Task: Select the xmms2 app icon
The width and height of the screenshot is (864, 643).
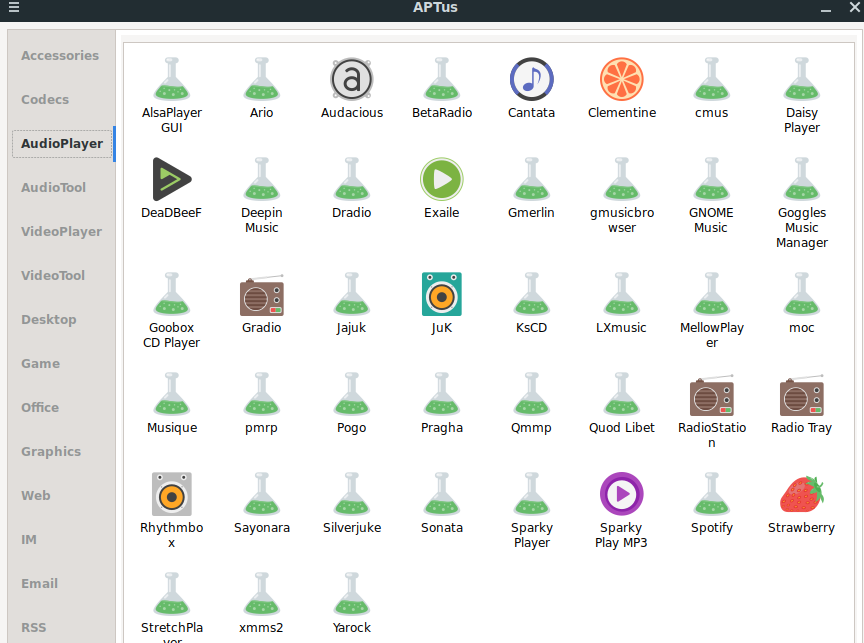Action: pos(261,594)
